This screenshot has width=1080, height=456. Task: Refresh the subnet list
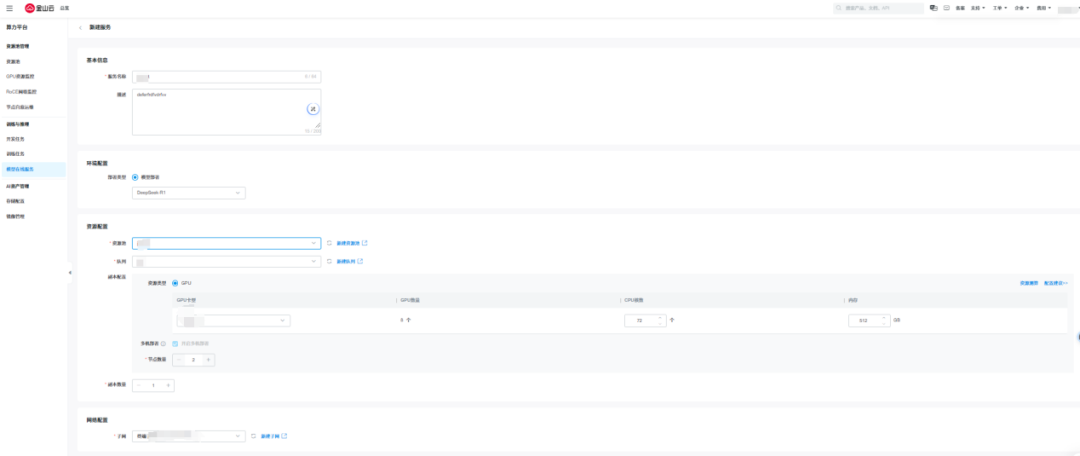tap(253, 436)
